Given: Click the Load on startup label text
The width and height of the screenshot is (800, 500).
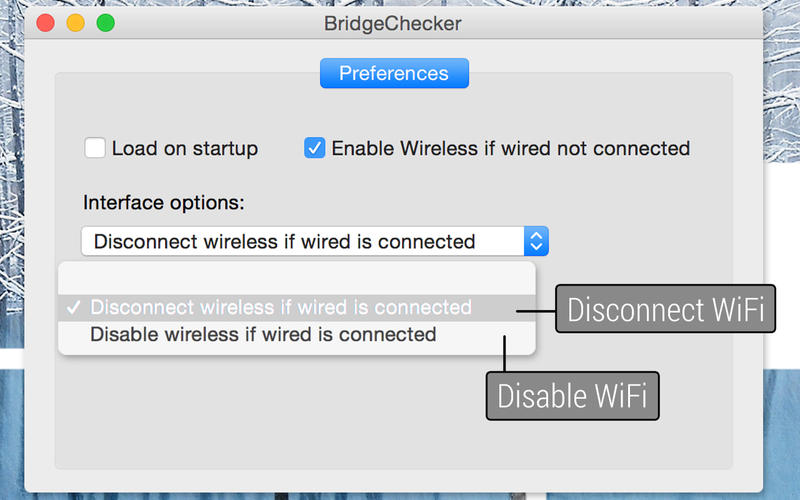Looking at the screenshot, I should coord(185,148).
